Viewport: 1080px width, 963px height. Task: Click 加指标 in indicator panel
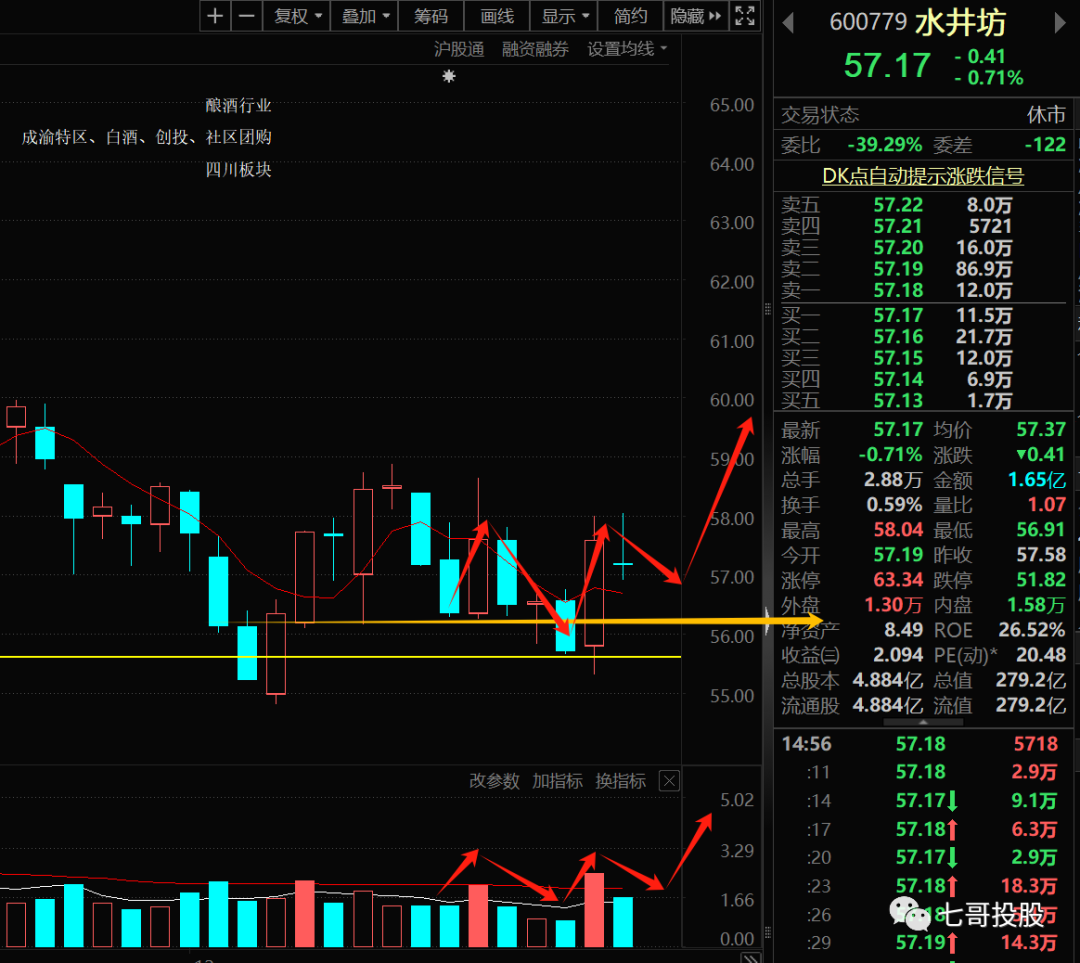[x=557, y=780]
